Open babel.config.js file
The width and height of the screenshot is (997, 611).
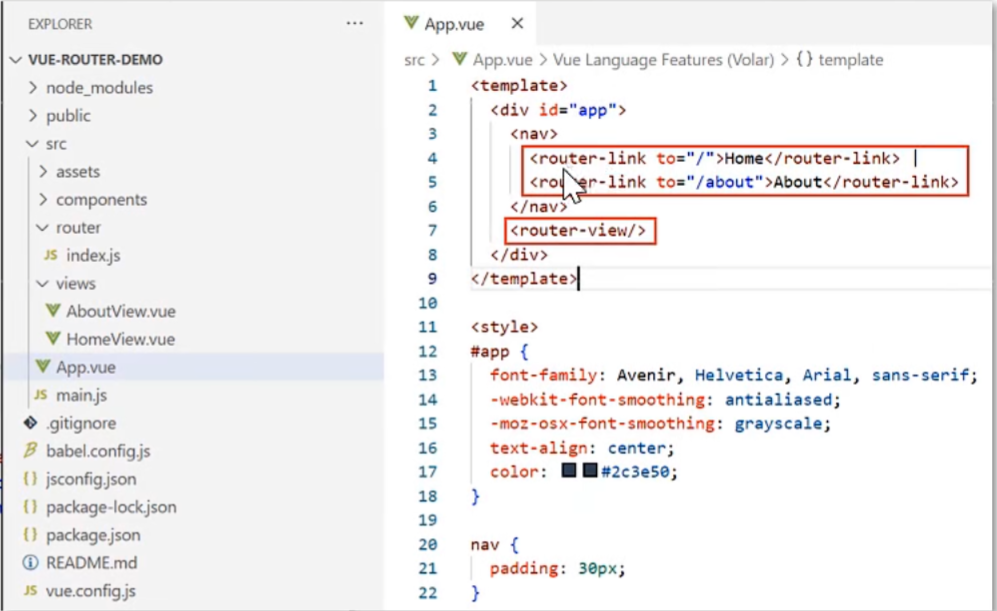[x=99, y=451]
